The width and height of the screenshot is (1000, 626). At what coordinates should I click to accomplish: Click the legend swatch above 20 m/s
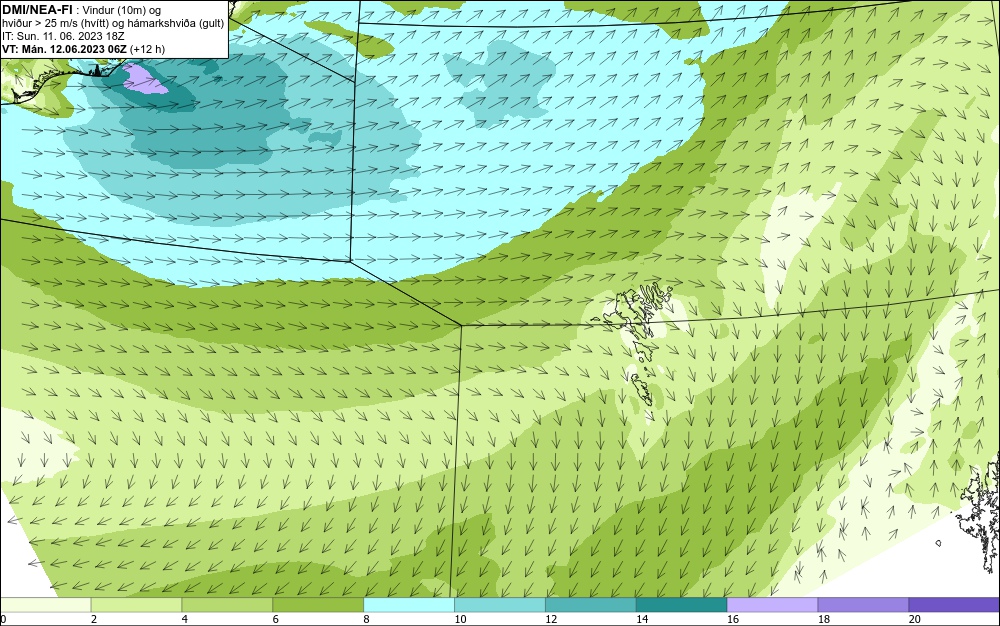click(x=954, y=605)
